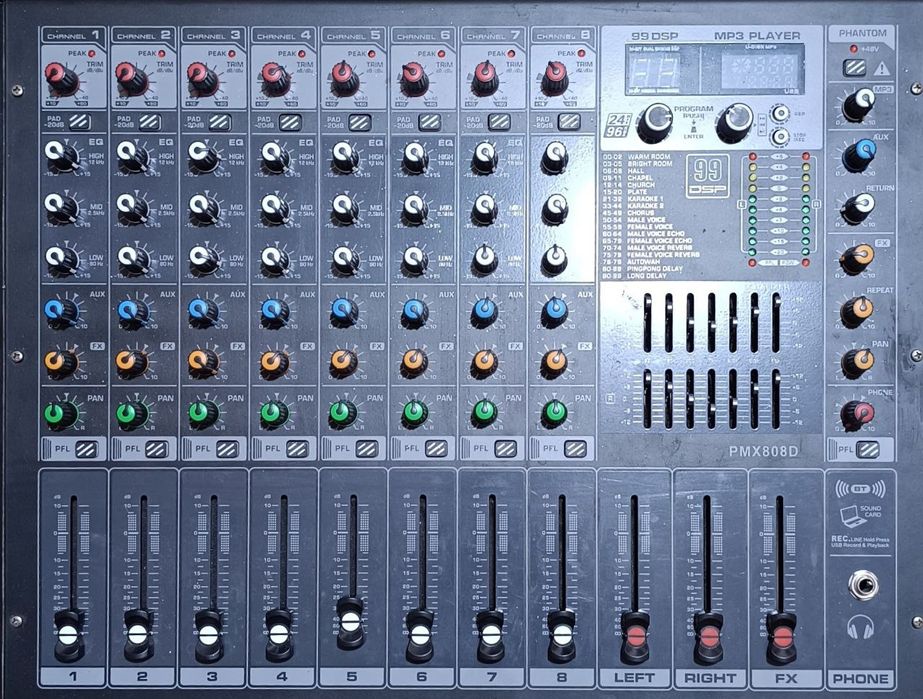Push the MP3 player REP button
Screen dimensions: 923x699
(781, 112)
